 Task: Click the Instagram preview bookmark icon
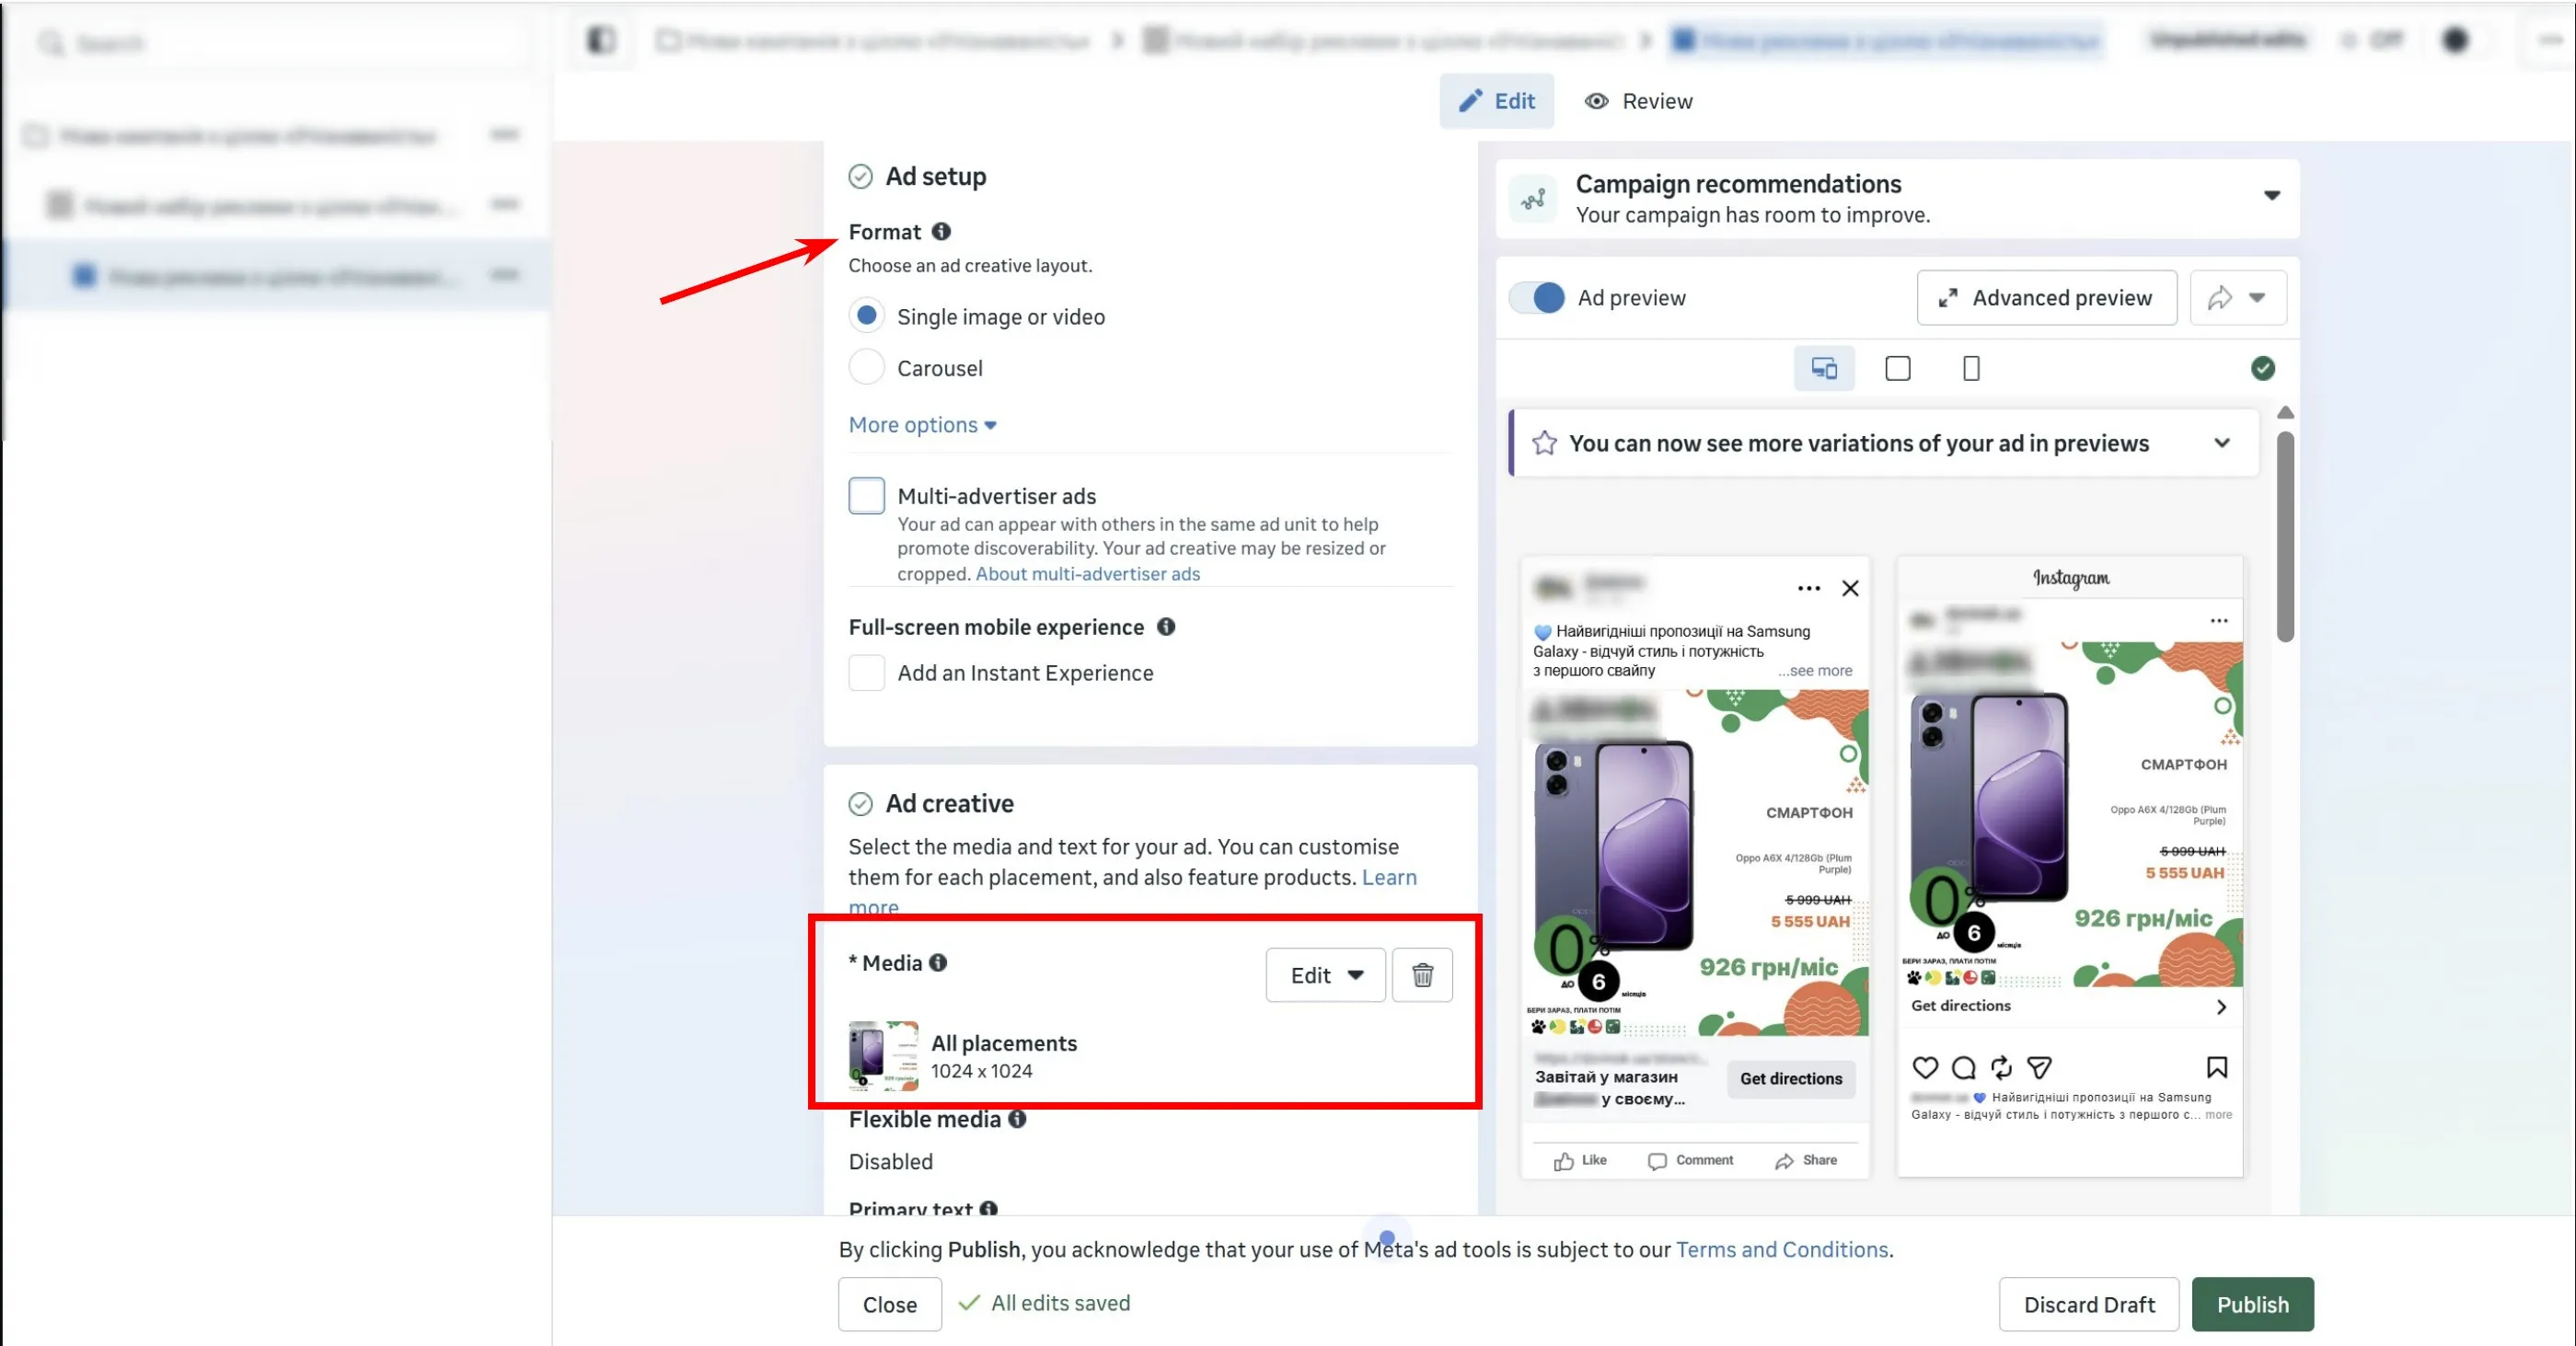click(2216, 1067)
